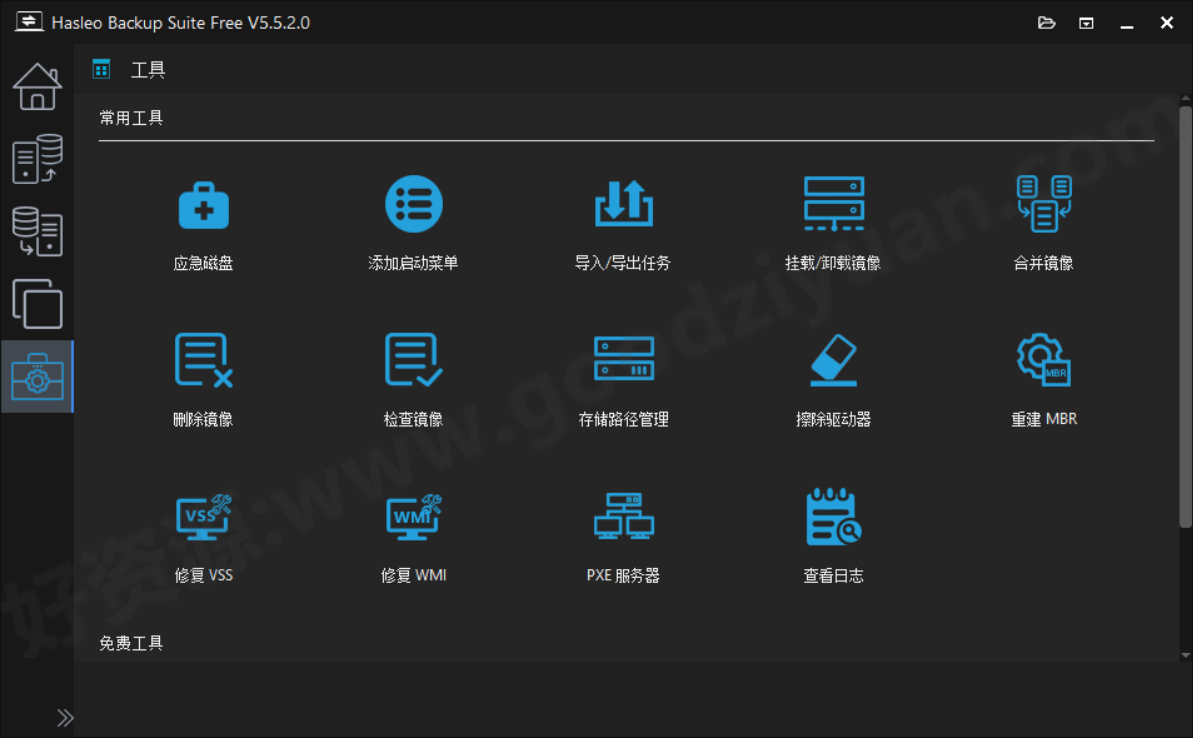Open the 应急磁盘 emergency disk tool
1193x738 pixels.
[204, 222]
